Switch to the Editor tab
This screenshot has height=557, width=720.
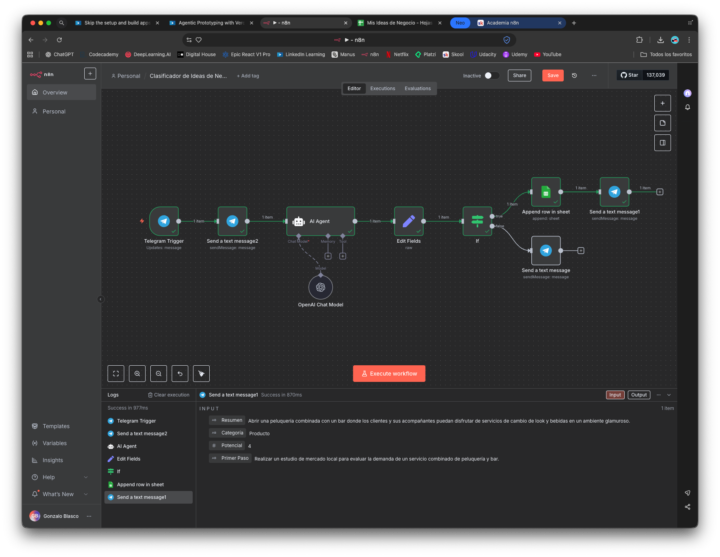[x=354, y=89]
